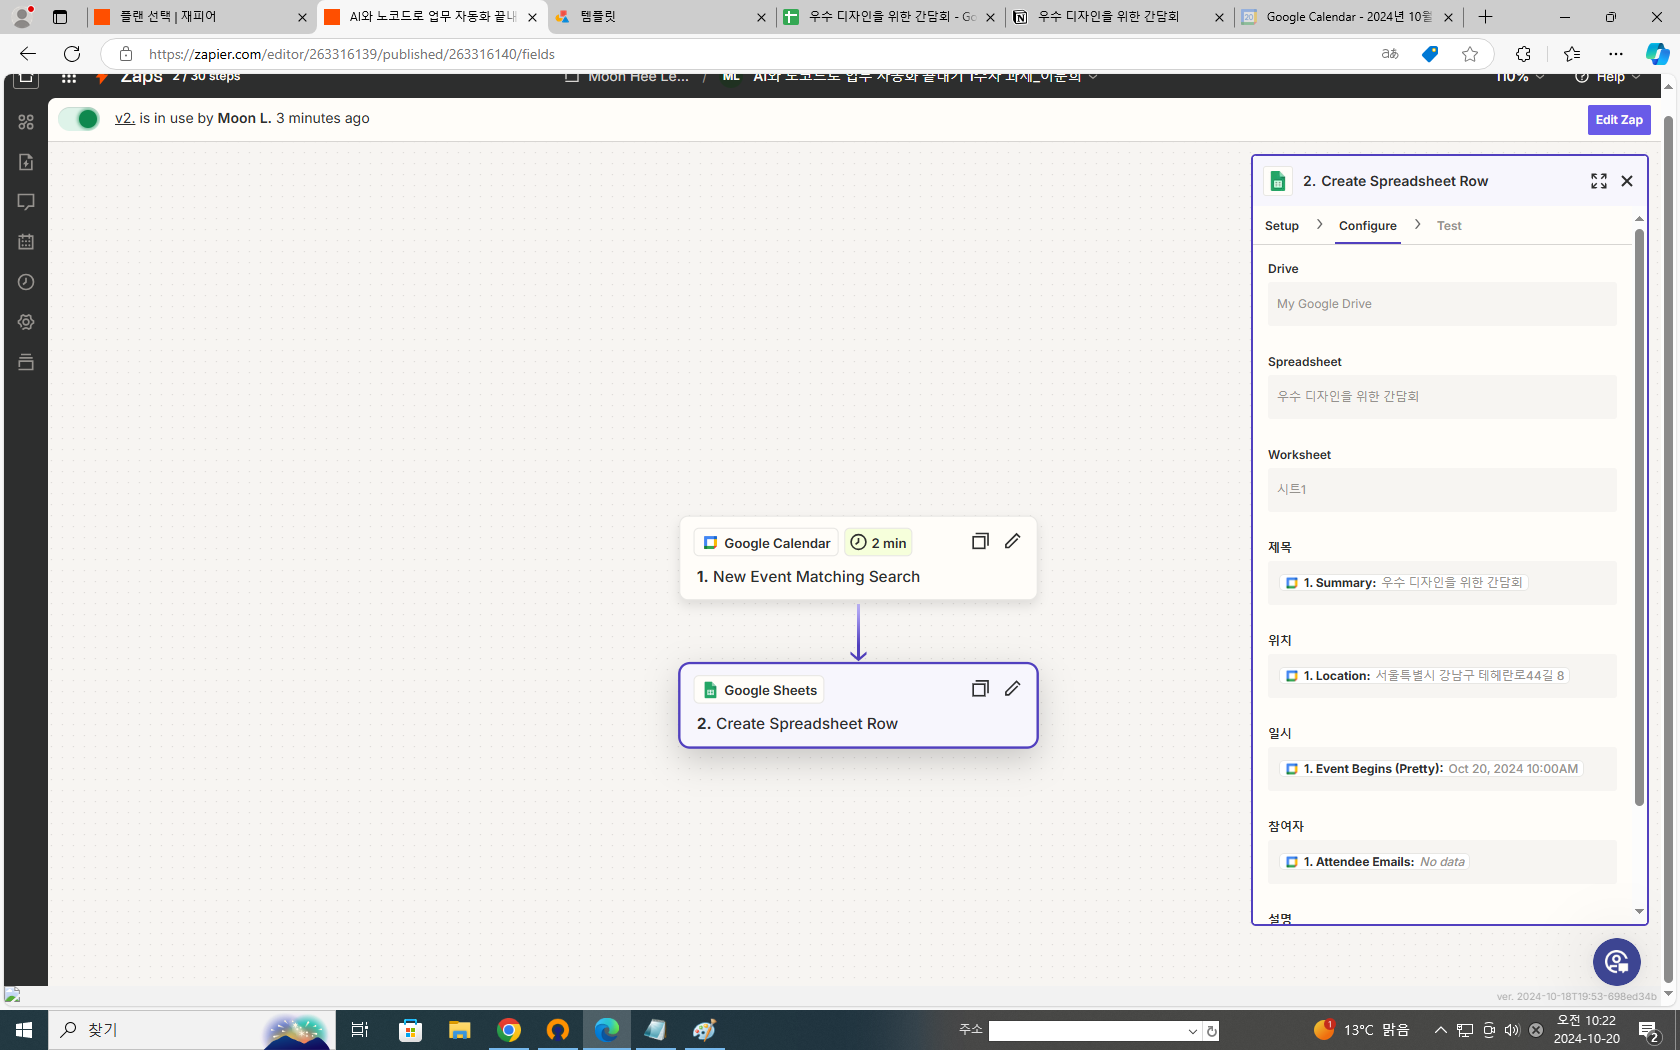The height and width of the screenshot is (1050, 1680).
Task: Click pencil icon on Create Spreadsheet Row step
Action: 1013,688
